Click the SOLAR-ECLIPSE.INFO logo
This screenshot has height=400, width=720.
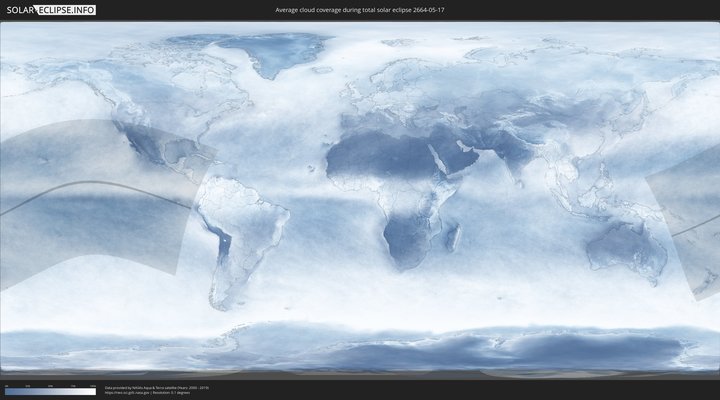point(51,10)
